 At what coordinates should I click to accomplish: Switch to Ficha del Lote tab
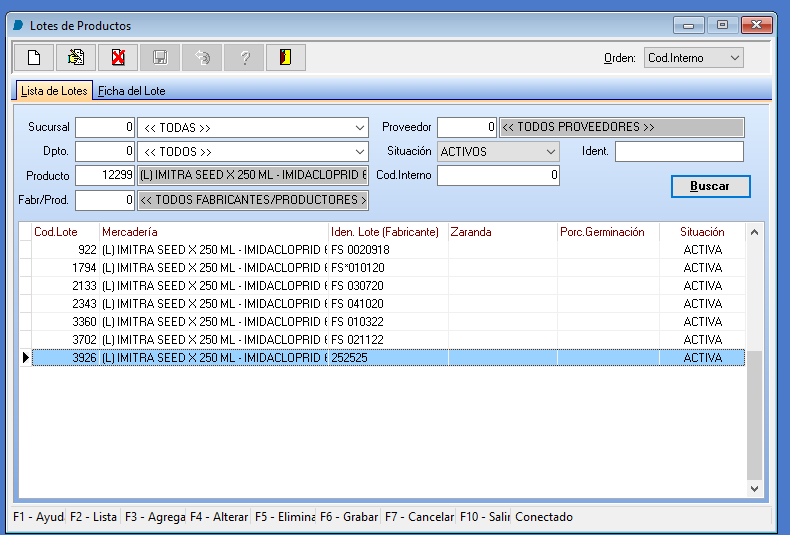pos(131,91)
